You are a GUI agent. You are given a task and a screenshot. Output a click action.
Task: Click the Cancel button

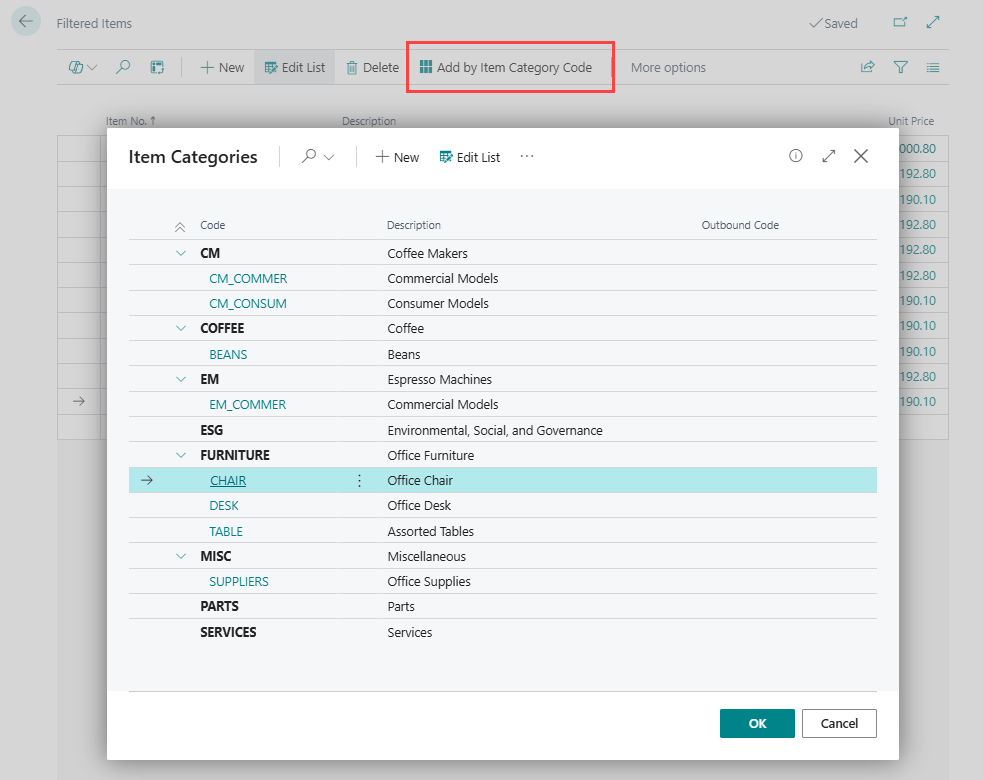(839, 724)
